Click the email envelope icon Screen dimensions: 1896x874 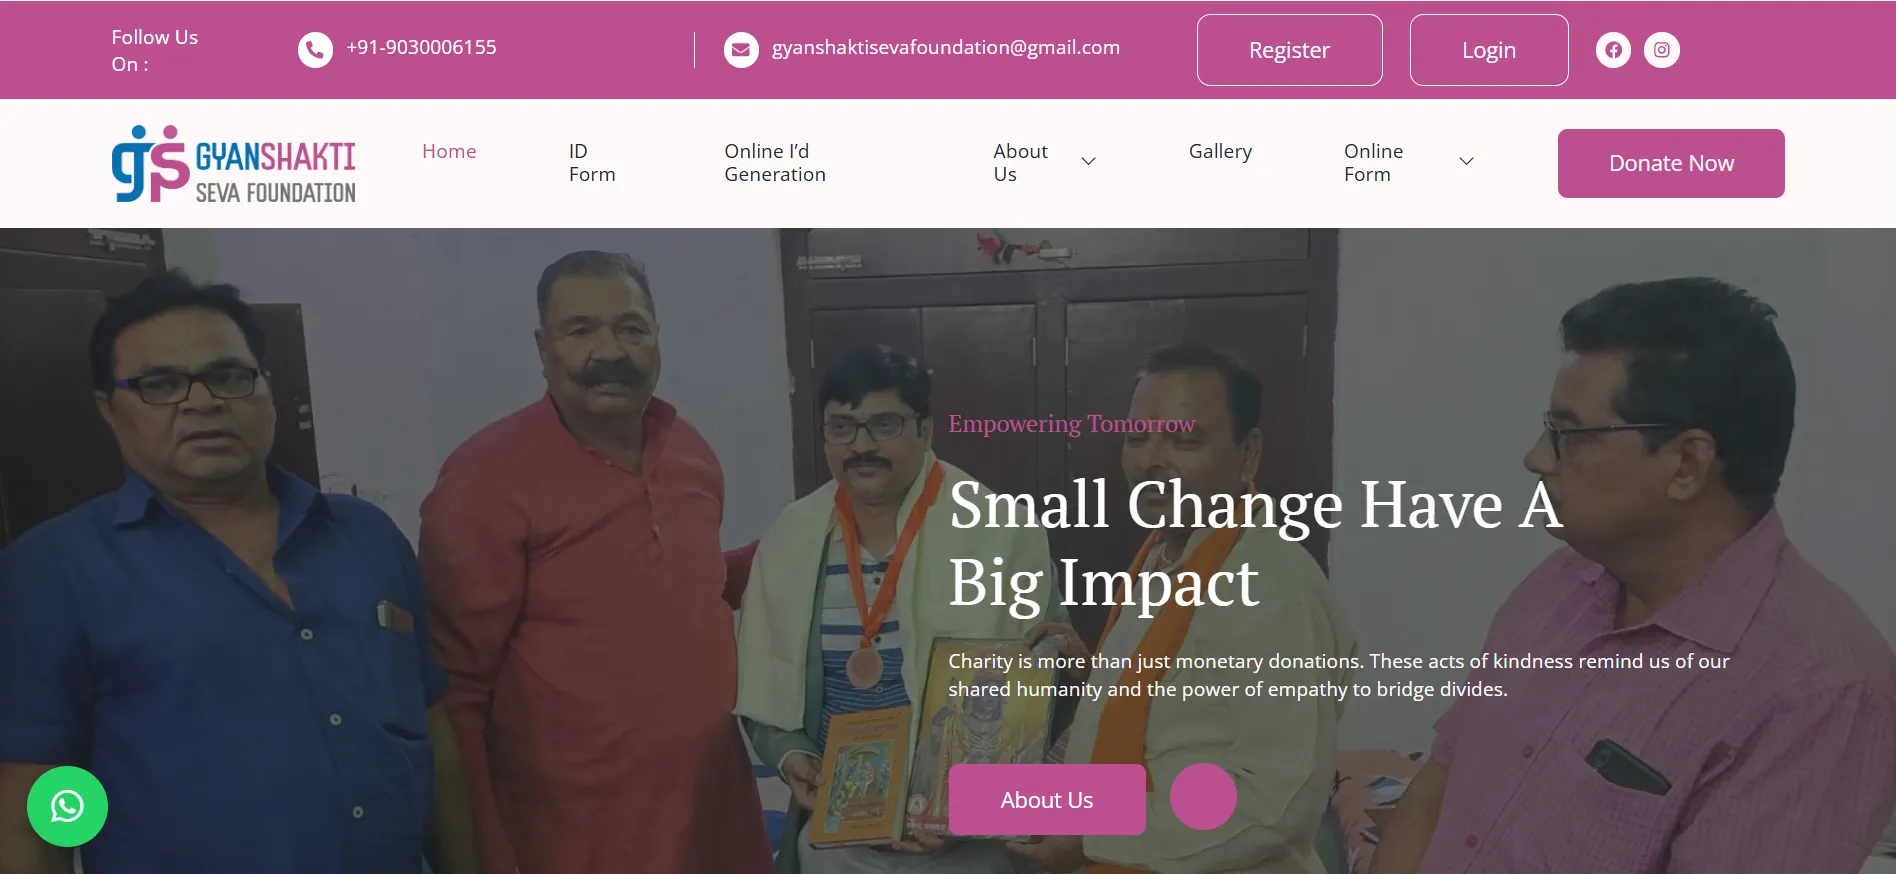741,50
